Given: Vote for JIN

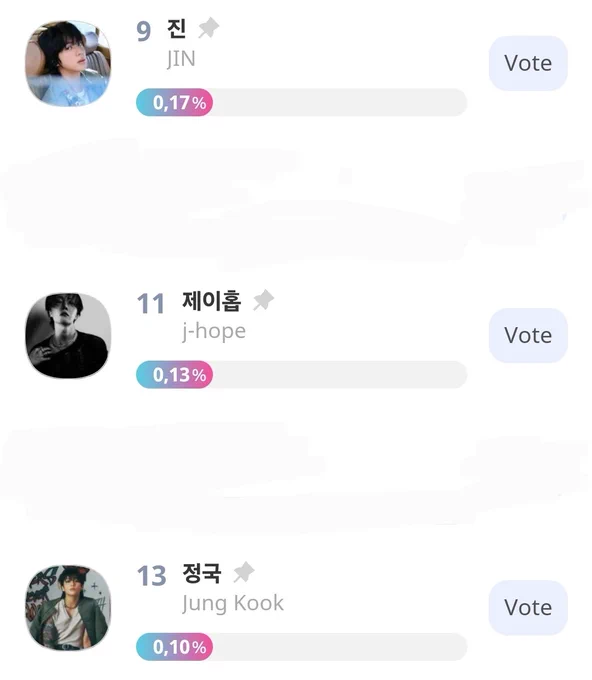Looking at the screenshot, I should [528, 63].
